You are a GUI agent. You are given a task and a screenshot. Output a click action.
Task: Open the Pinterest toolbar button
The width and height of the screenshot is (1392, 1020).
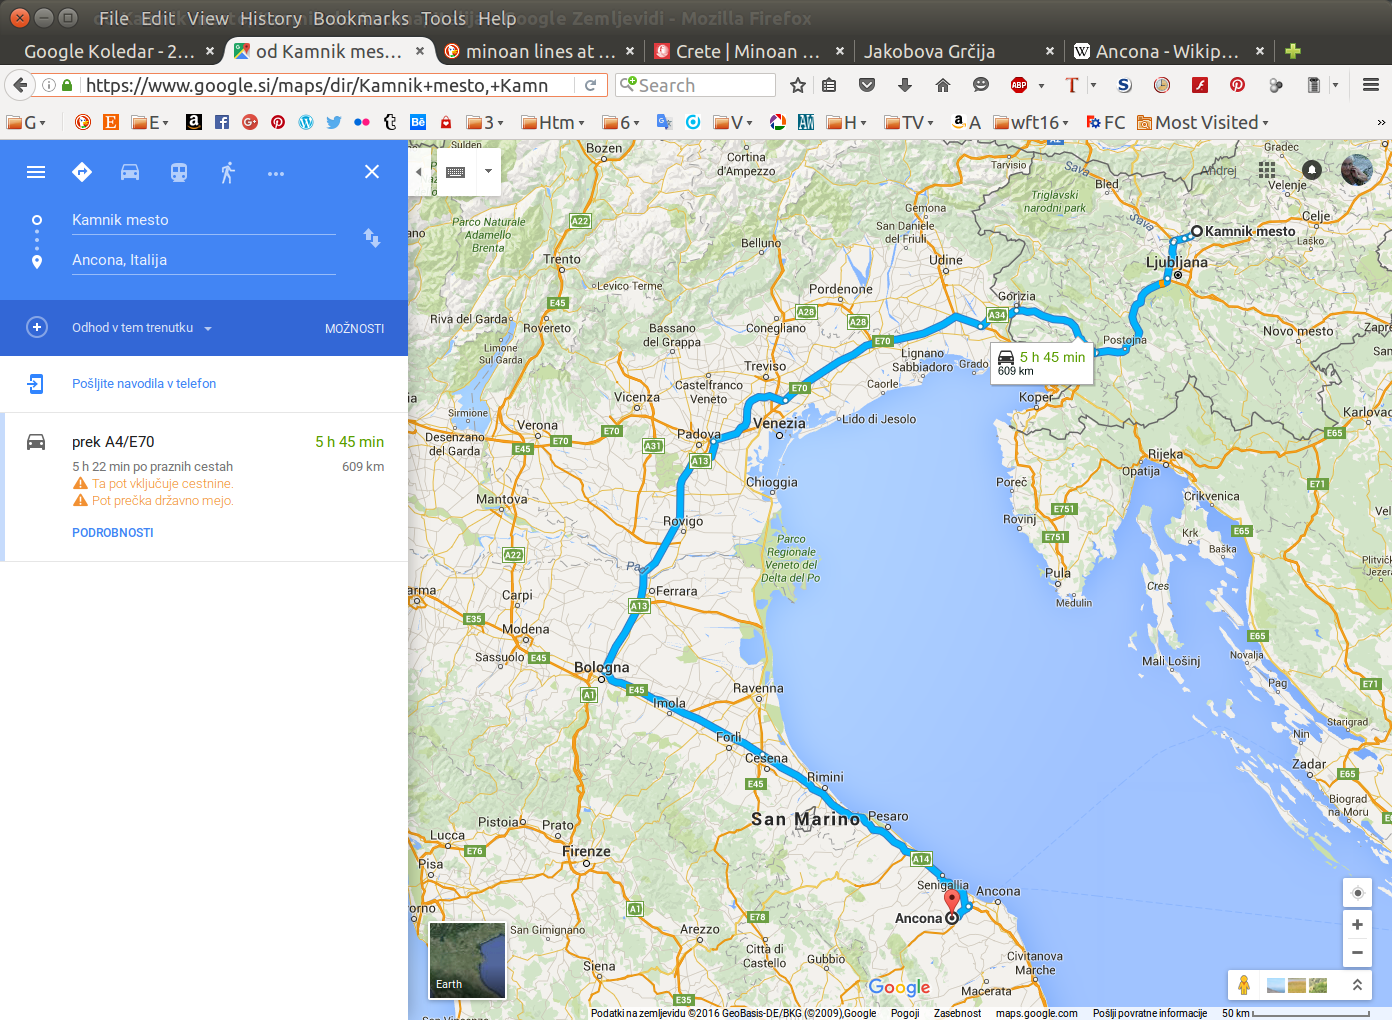[1237, 85]
